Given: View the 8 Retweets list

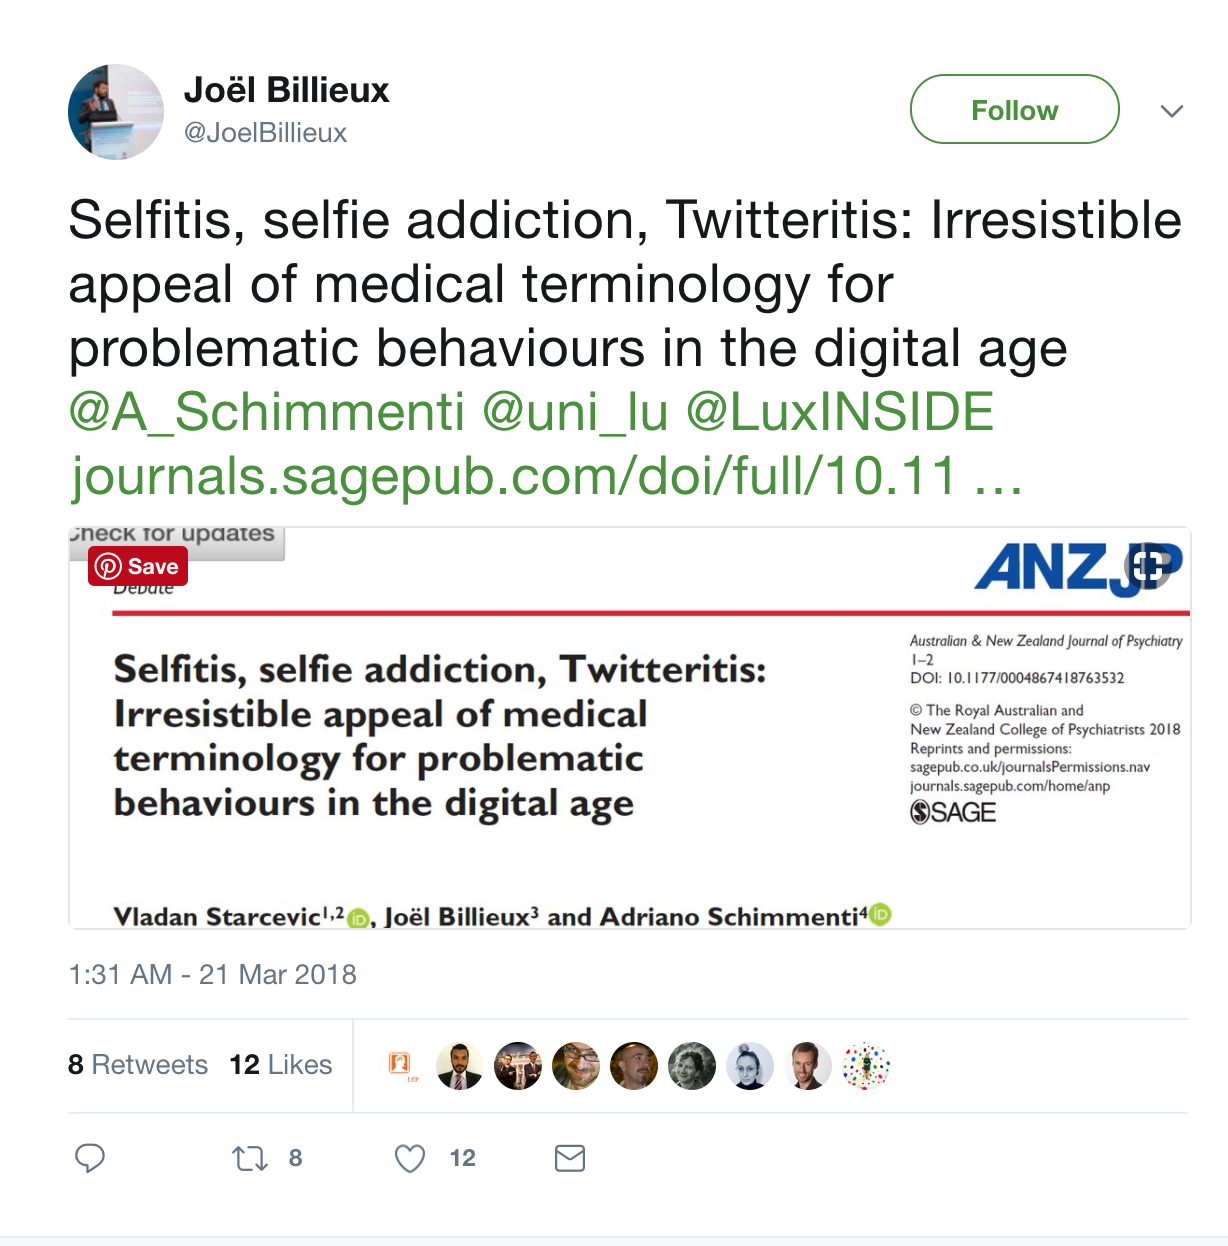Looking at the screenshot, I should coord(138,1064).
